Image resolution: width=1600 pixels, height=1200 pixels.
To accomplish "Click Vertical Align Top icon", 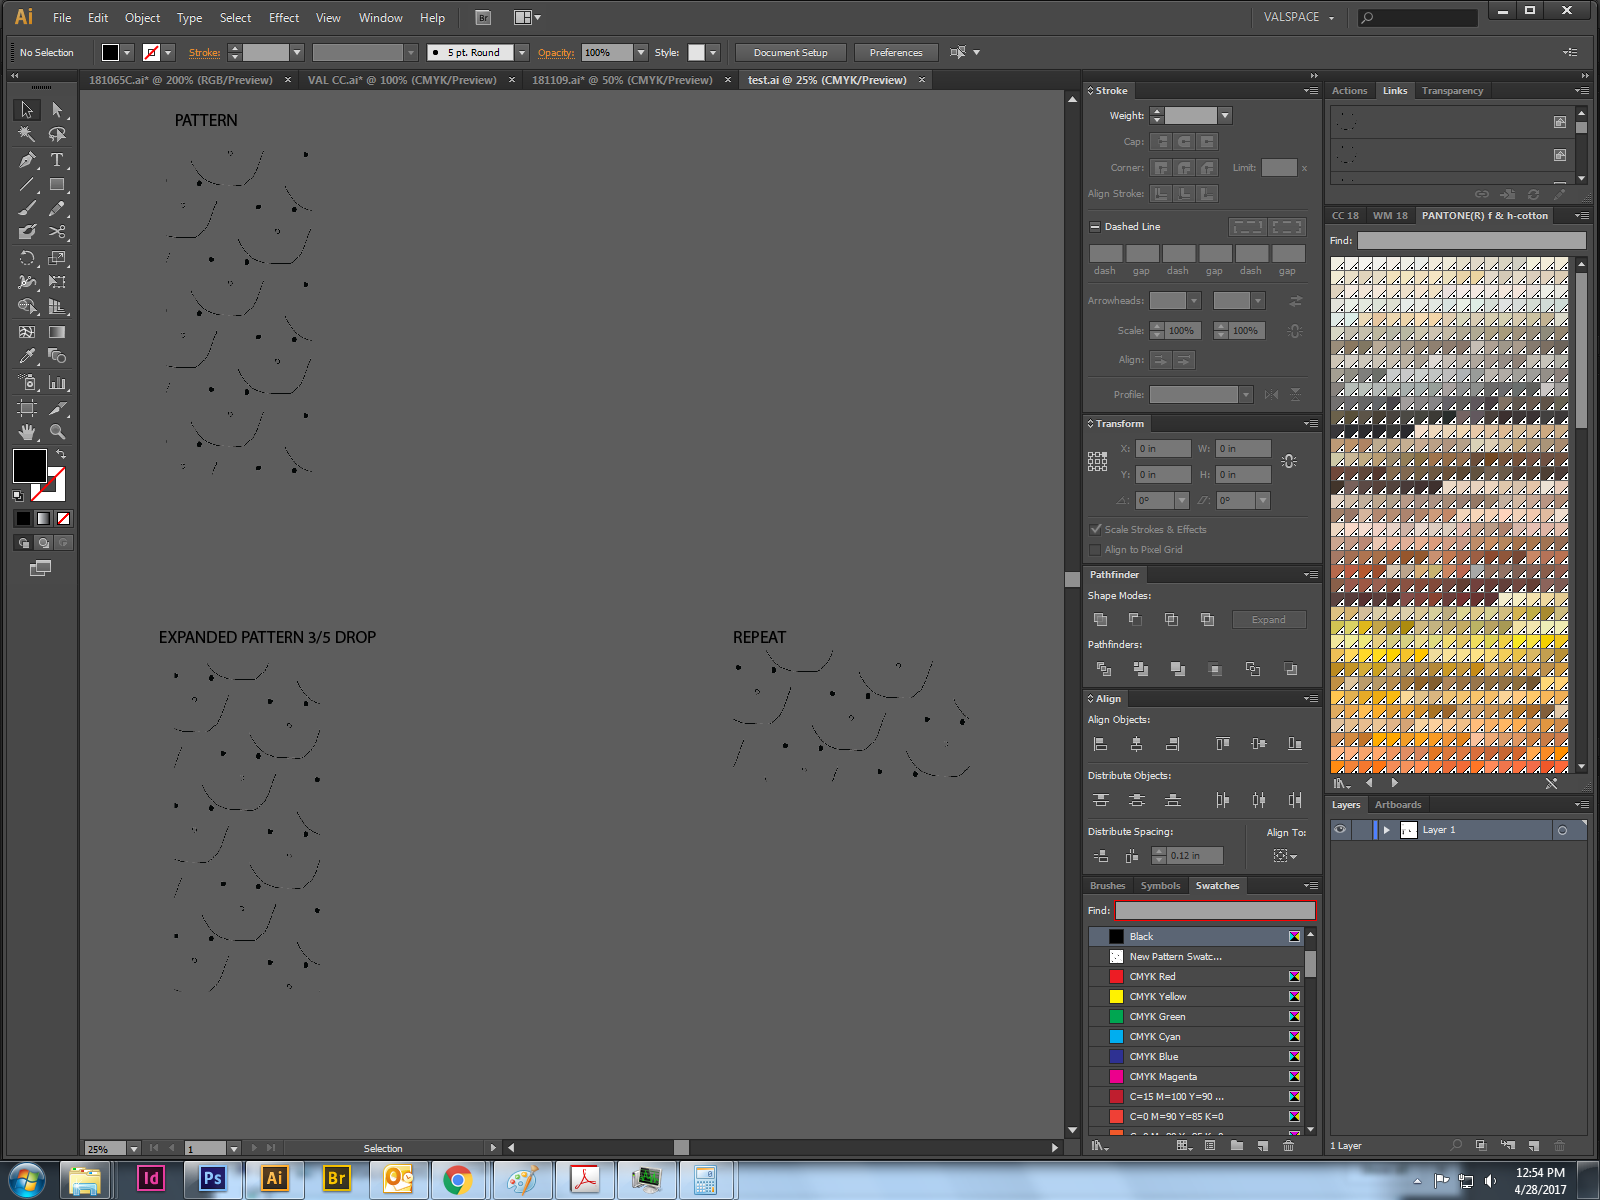I will (x=1222, y=744).
